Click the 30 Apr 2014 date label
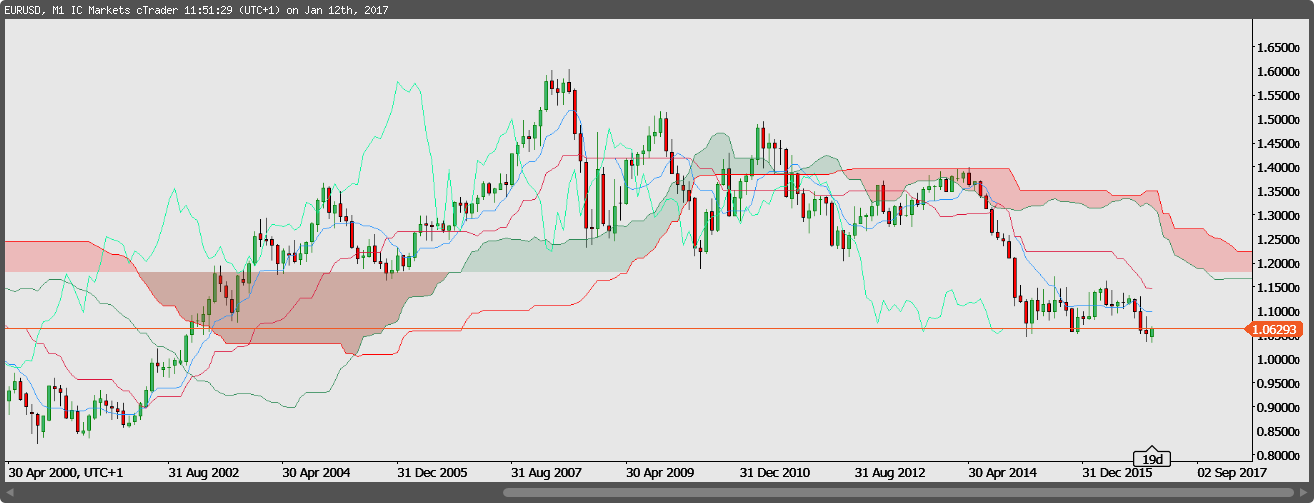Screen dimensions: 1314x503 (1004, 471)
